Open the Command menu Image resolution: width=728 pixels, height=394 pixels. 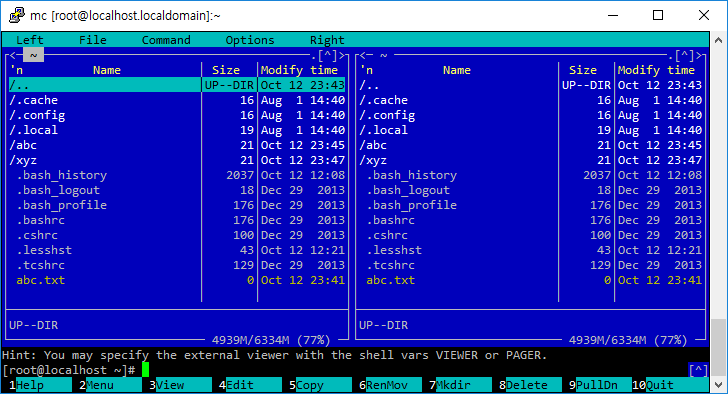[166, 40]
